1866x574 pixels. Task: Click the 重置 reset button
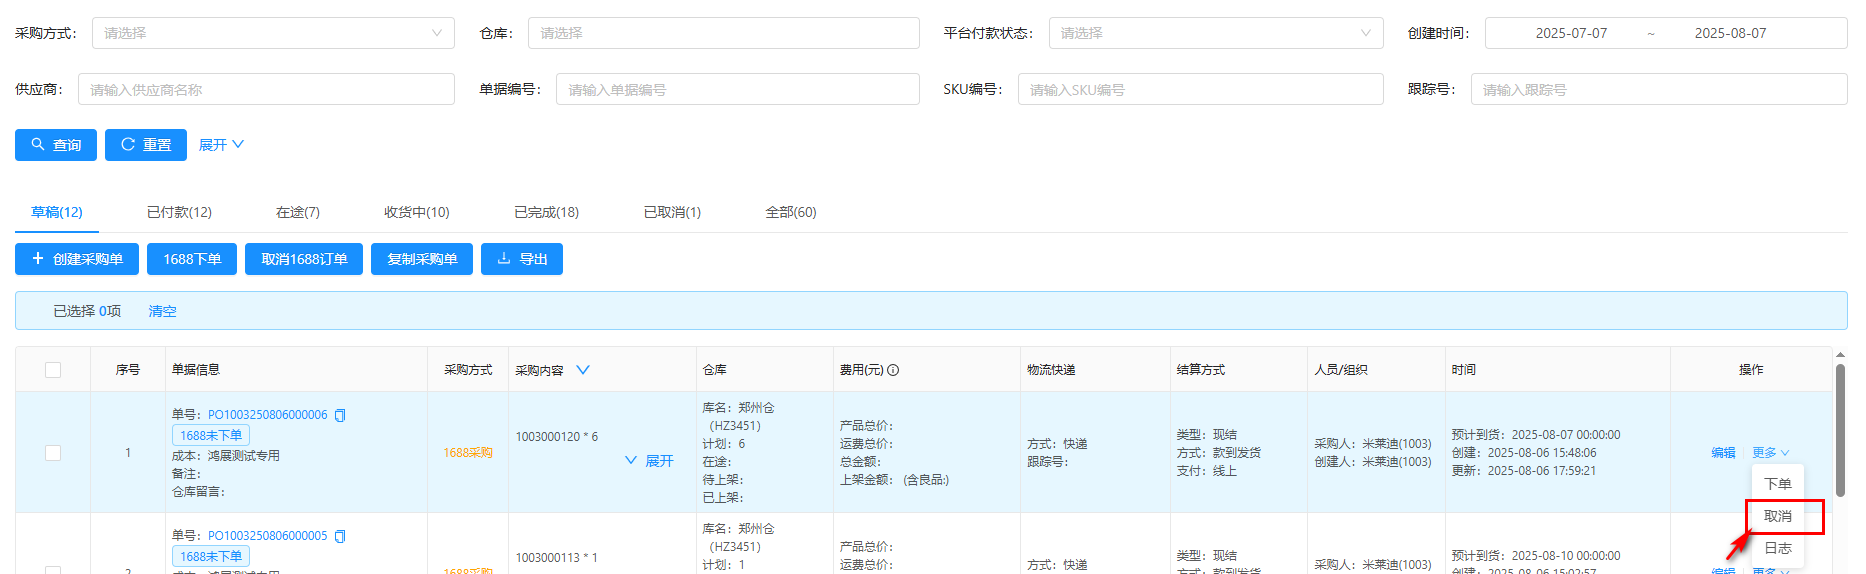click(x=146, y=145)
